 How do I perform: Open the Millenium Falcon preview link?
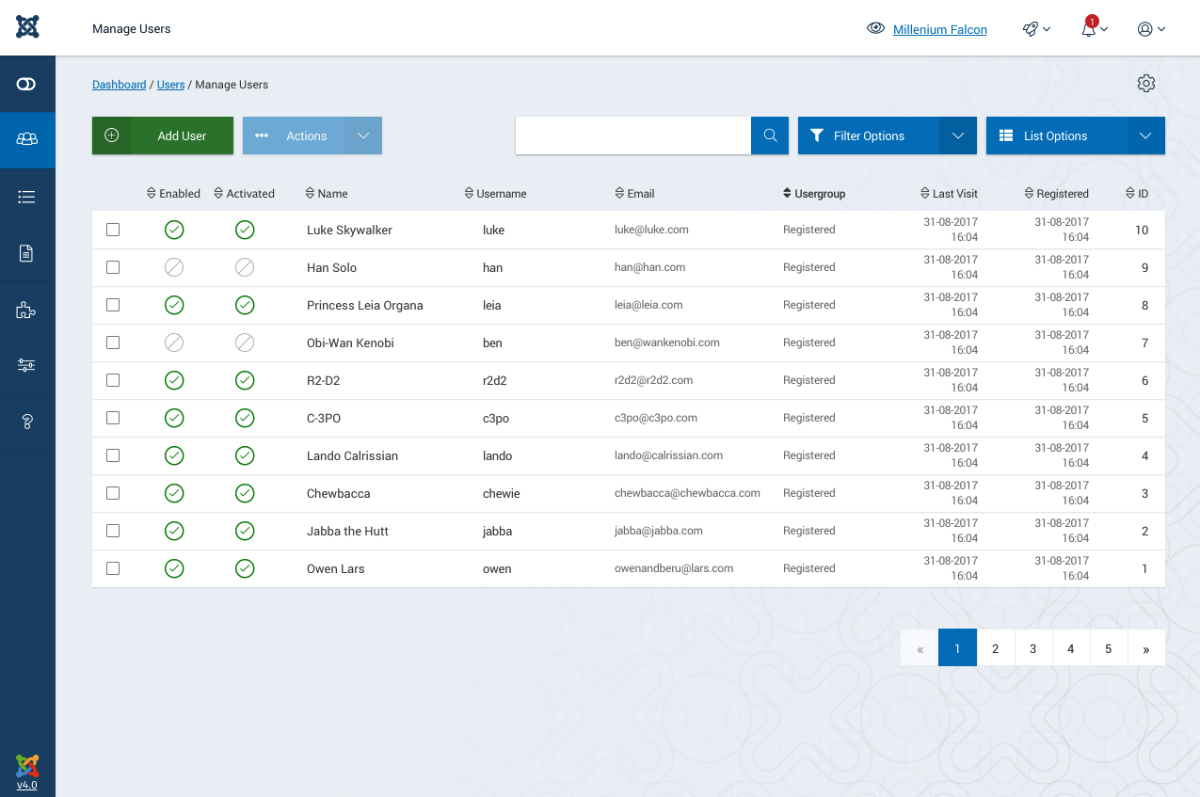(x=939, y=29)
